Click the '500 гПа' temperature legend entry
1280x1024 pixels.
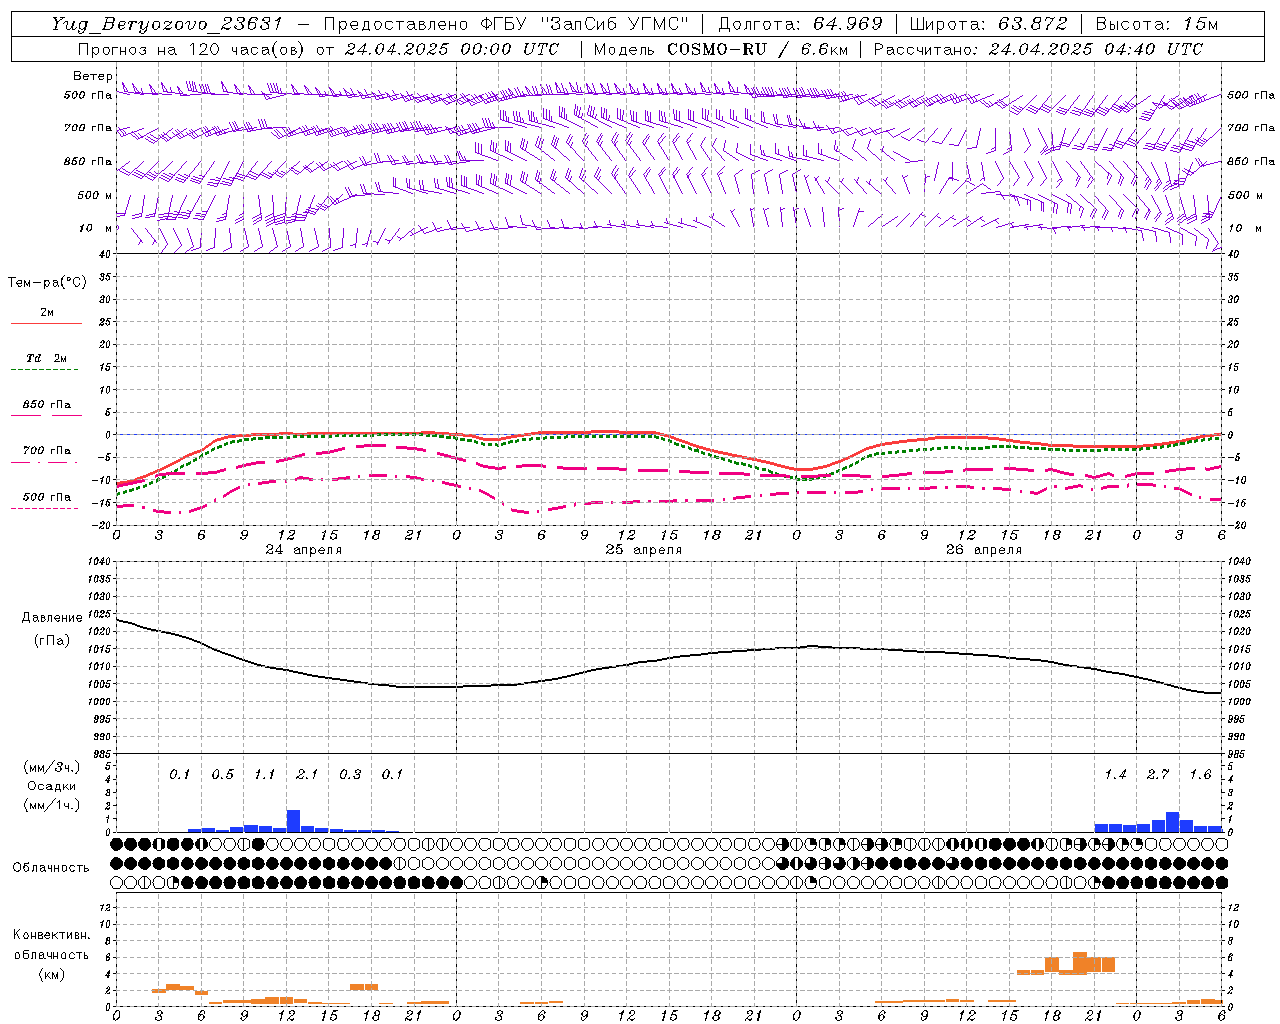(47, 497)
